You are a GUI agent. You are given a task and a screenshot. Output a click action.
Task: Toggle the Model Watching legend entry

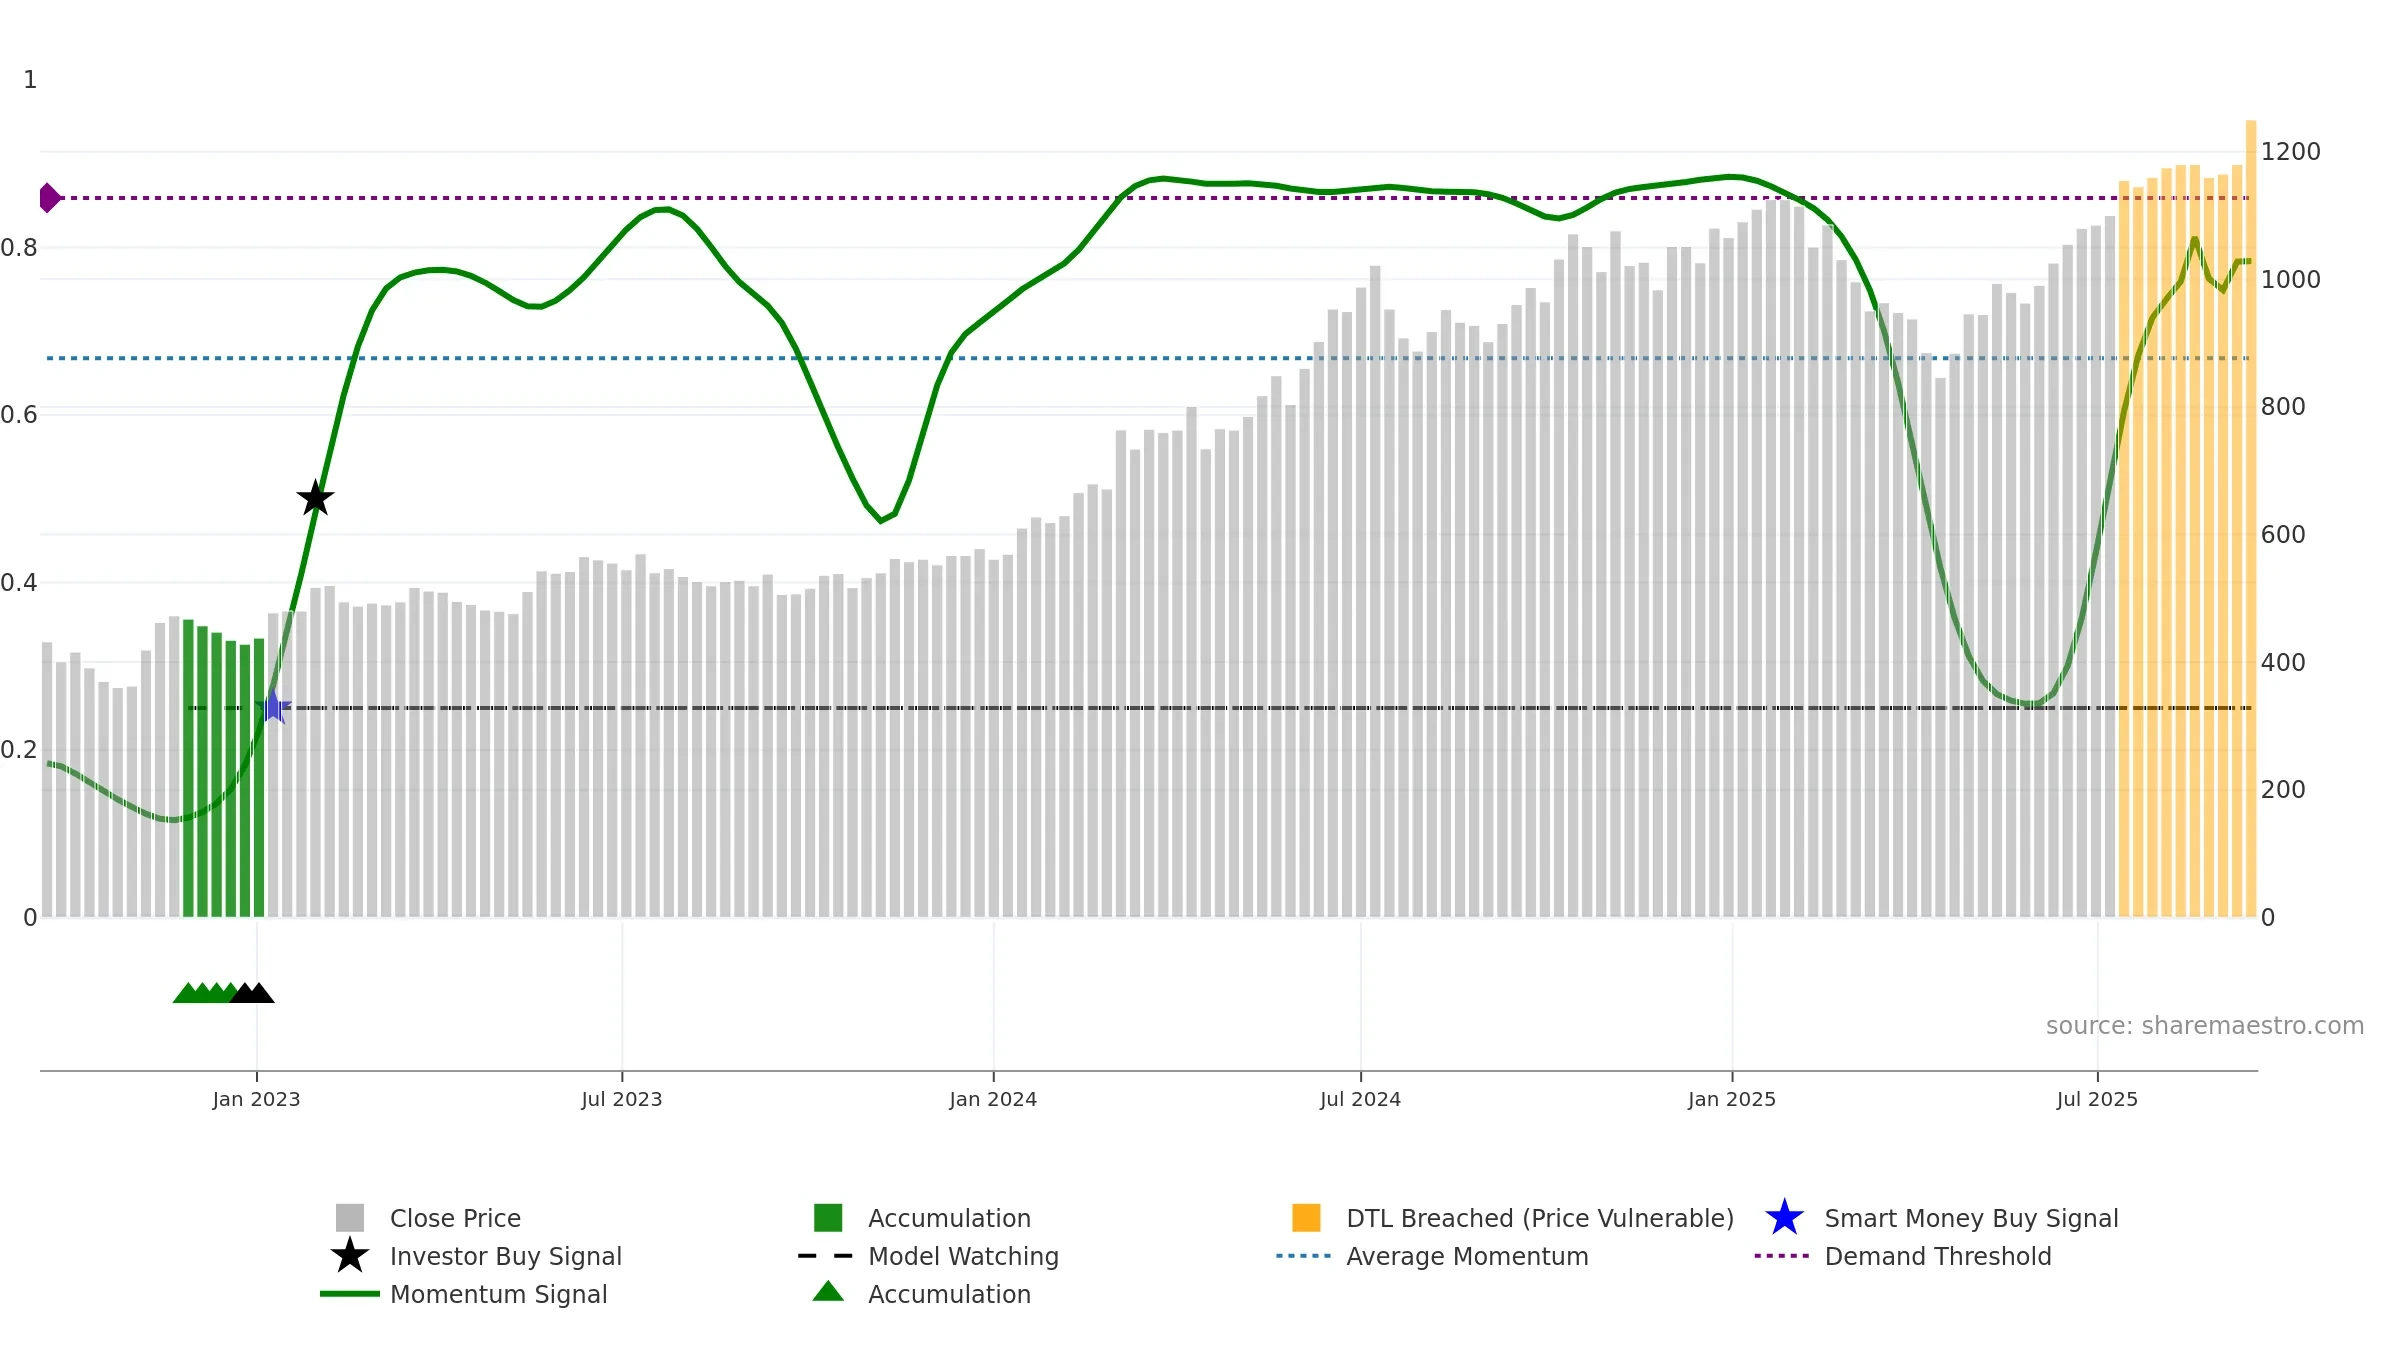(x=962, y=1256)
